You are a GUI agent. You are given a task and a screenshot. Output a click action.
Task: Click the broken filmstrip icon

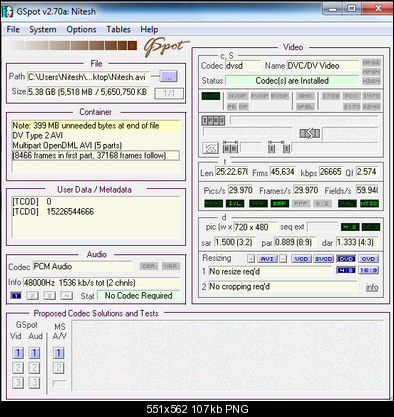click(x=310, y=134)
